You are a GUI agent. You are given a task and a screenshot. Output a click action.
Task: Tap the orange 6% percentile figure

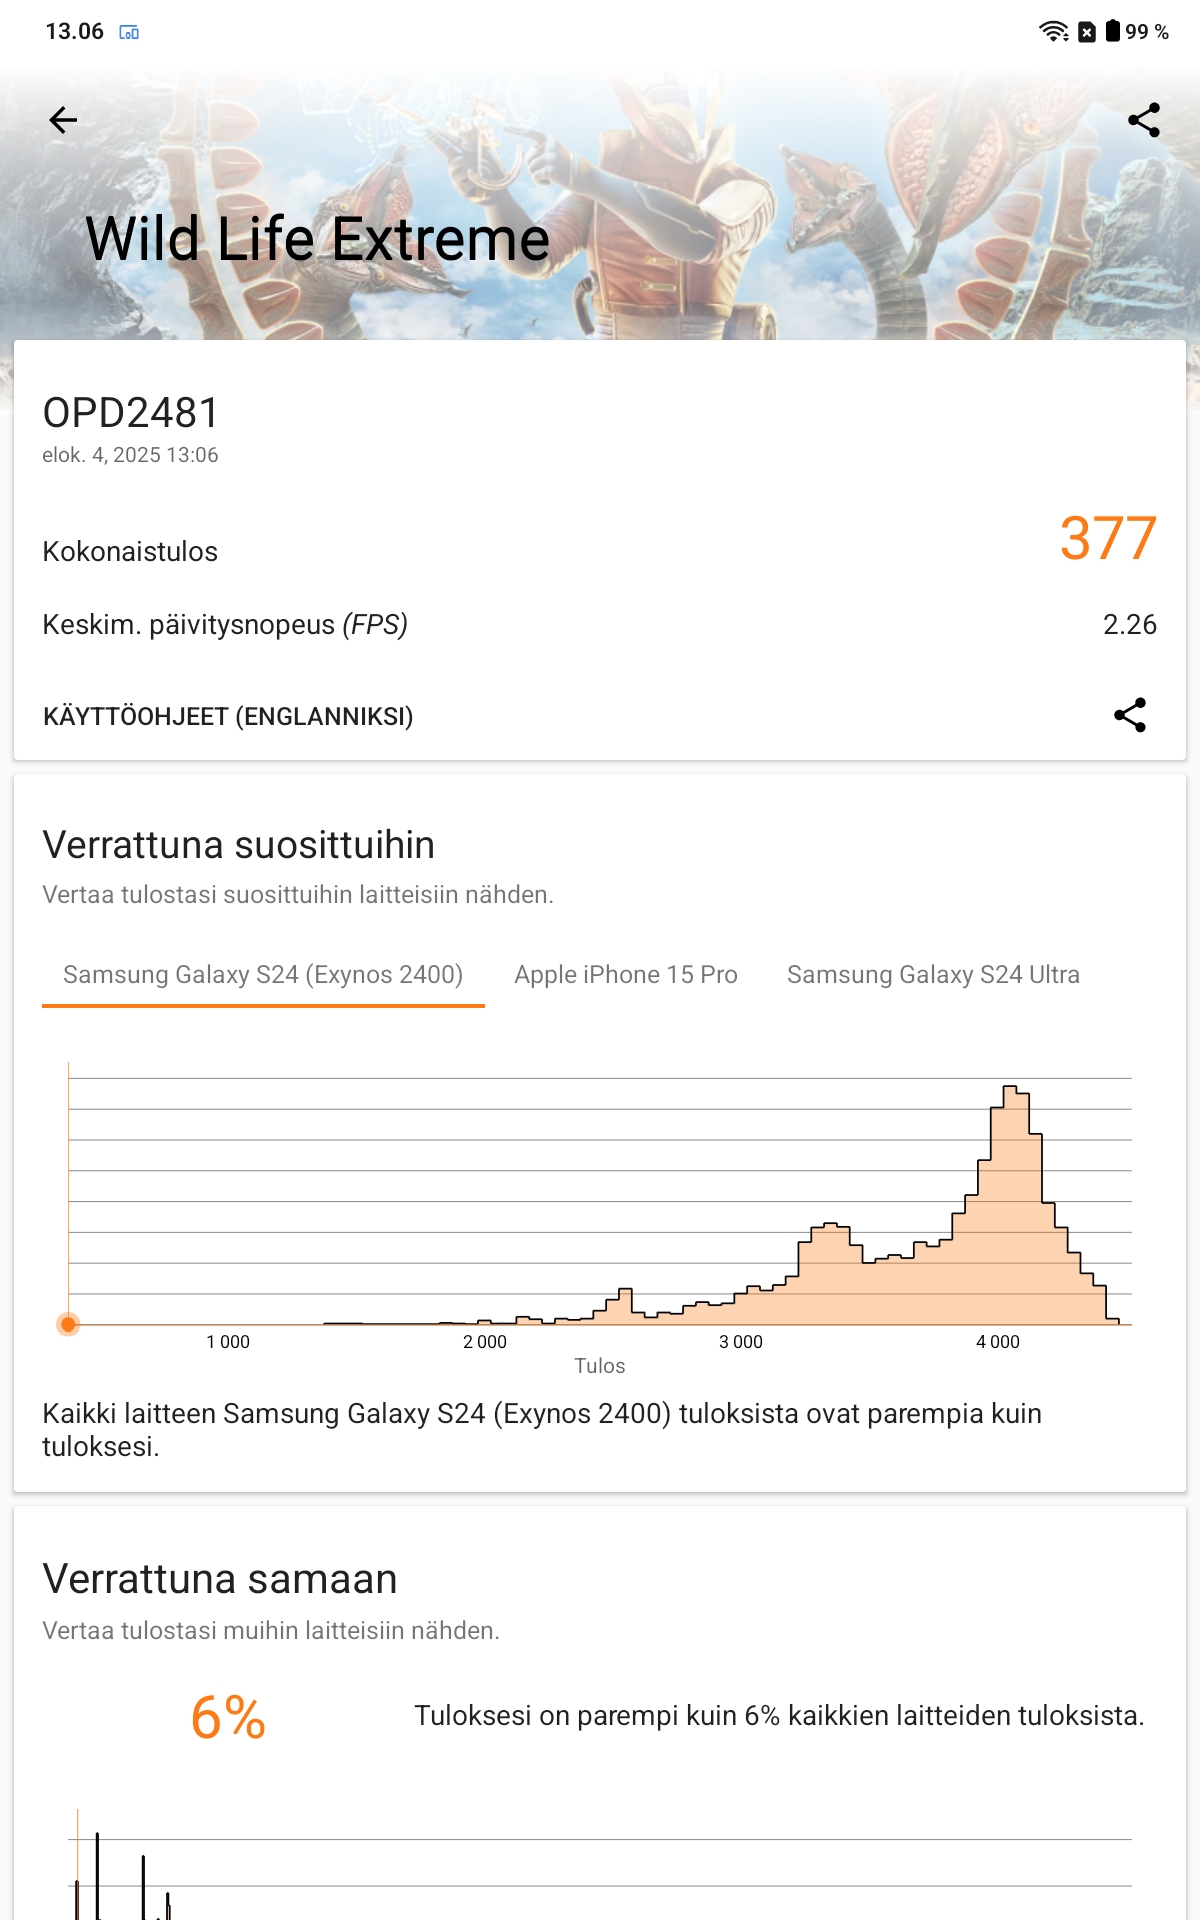pyautogui.click(x=228, y=1717)
